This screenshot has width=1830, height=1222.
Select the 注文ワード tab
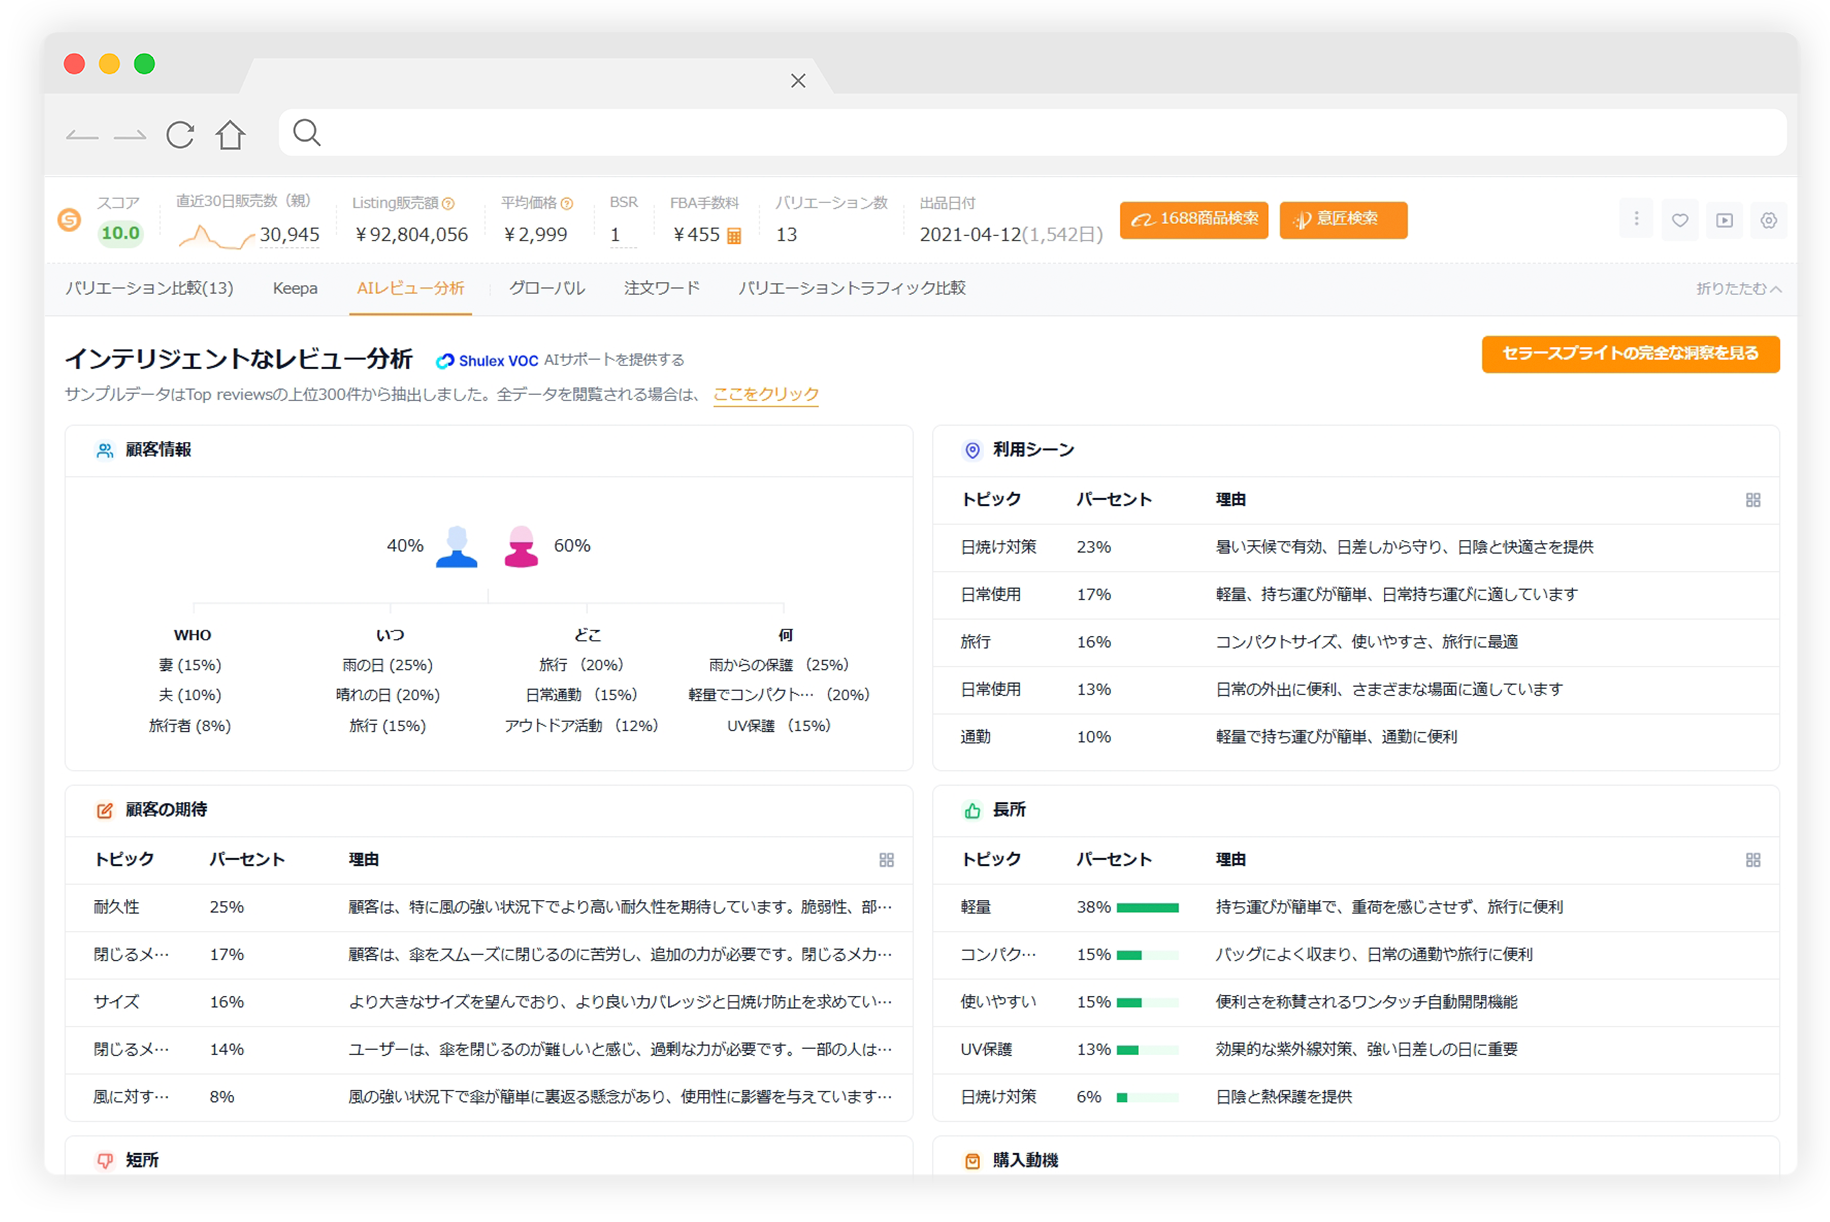[661, 289]
